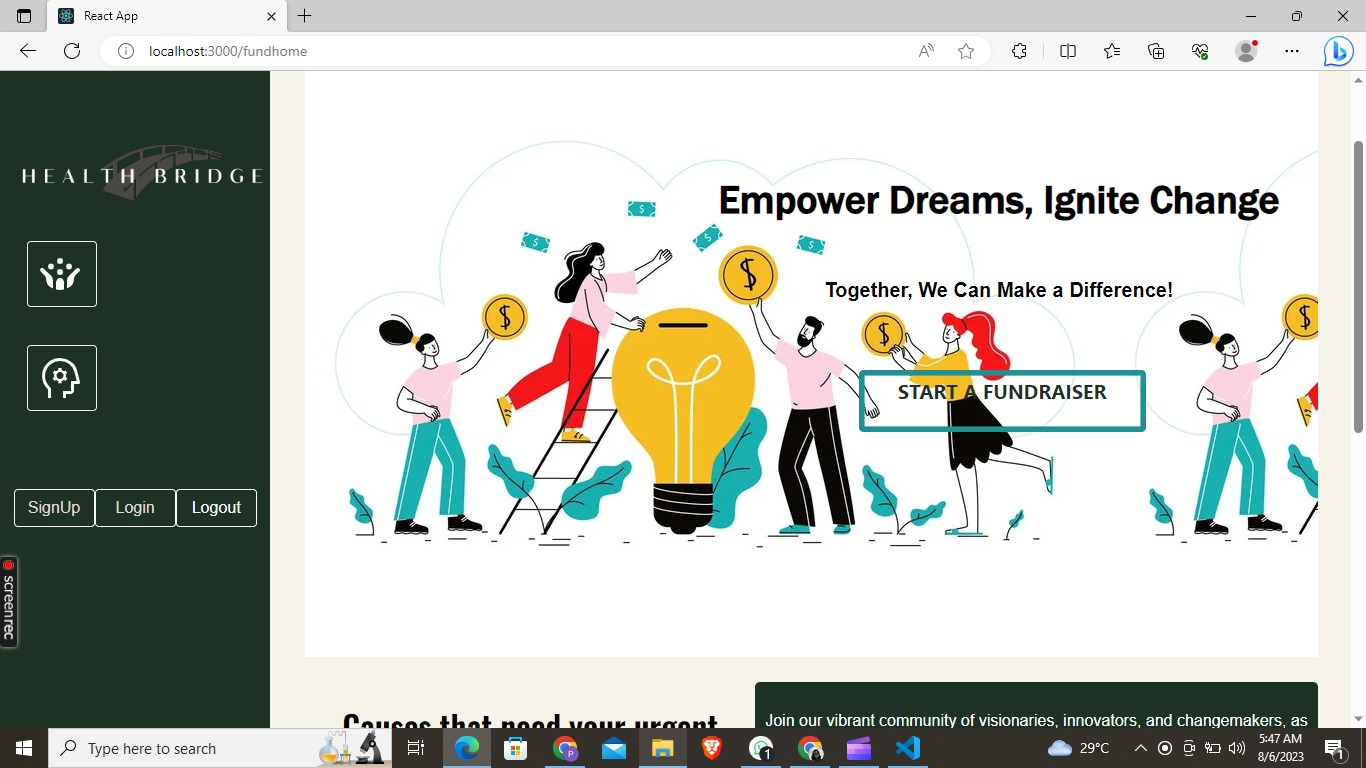Open the tab actions menu
The width and height of the screenshot is (1366, 768).
(24, 16)
